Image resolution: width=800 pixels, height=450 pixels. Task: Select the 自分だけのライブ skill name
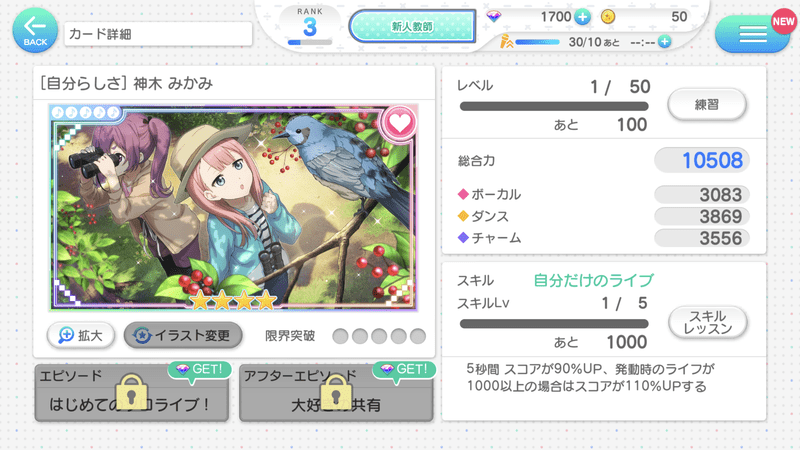593,280
